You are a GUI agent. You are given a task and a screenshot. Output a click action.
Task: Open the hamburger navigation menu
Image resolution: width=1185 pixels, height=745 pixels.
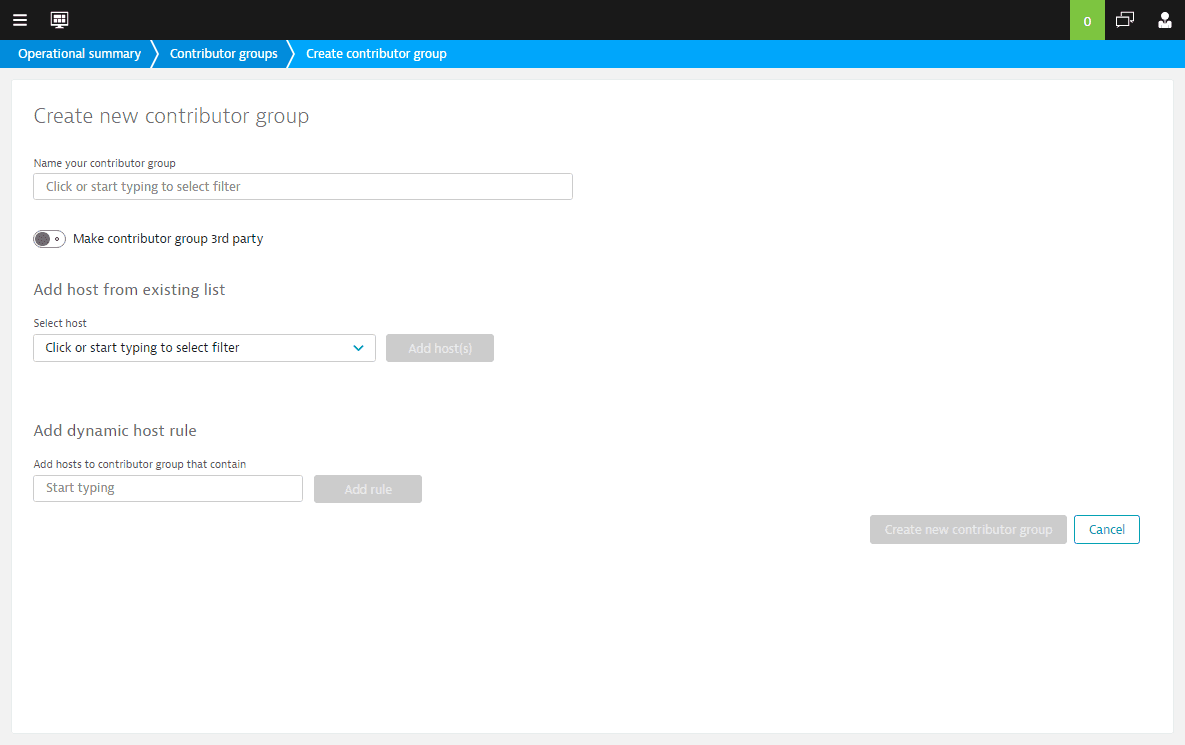[20, 20]
